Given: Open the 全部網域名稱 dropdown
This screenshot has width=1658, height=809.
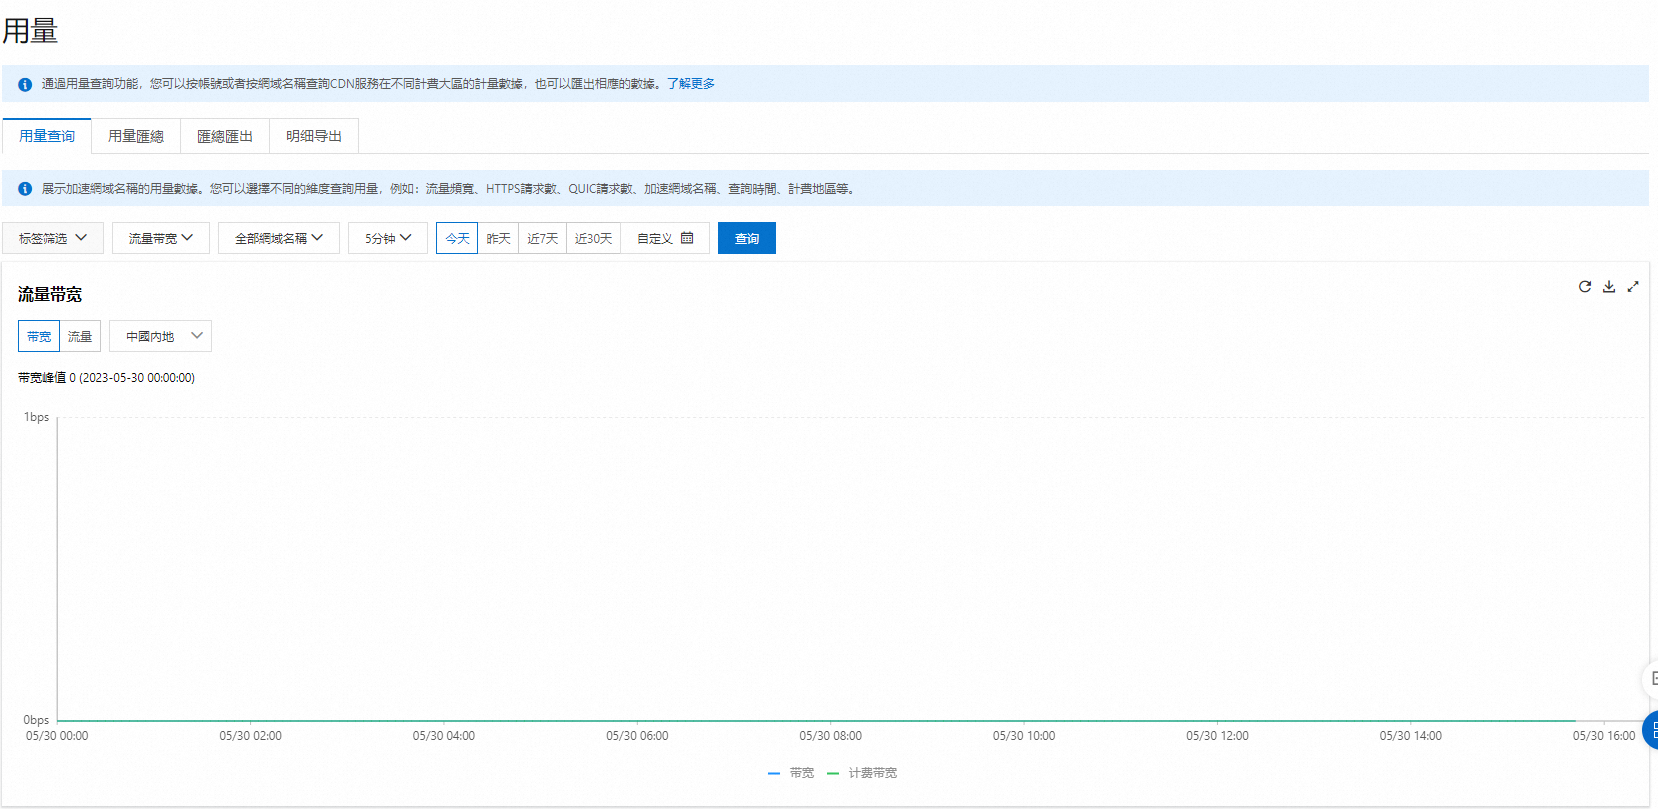Looking at the screenshot, I should [x=279, y=238].
